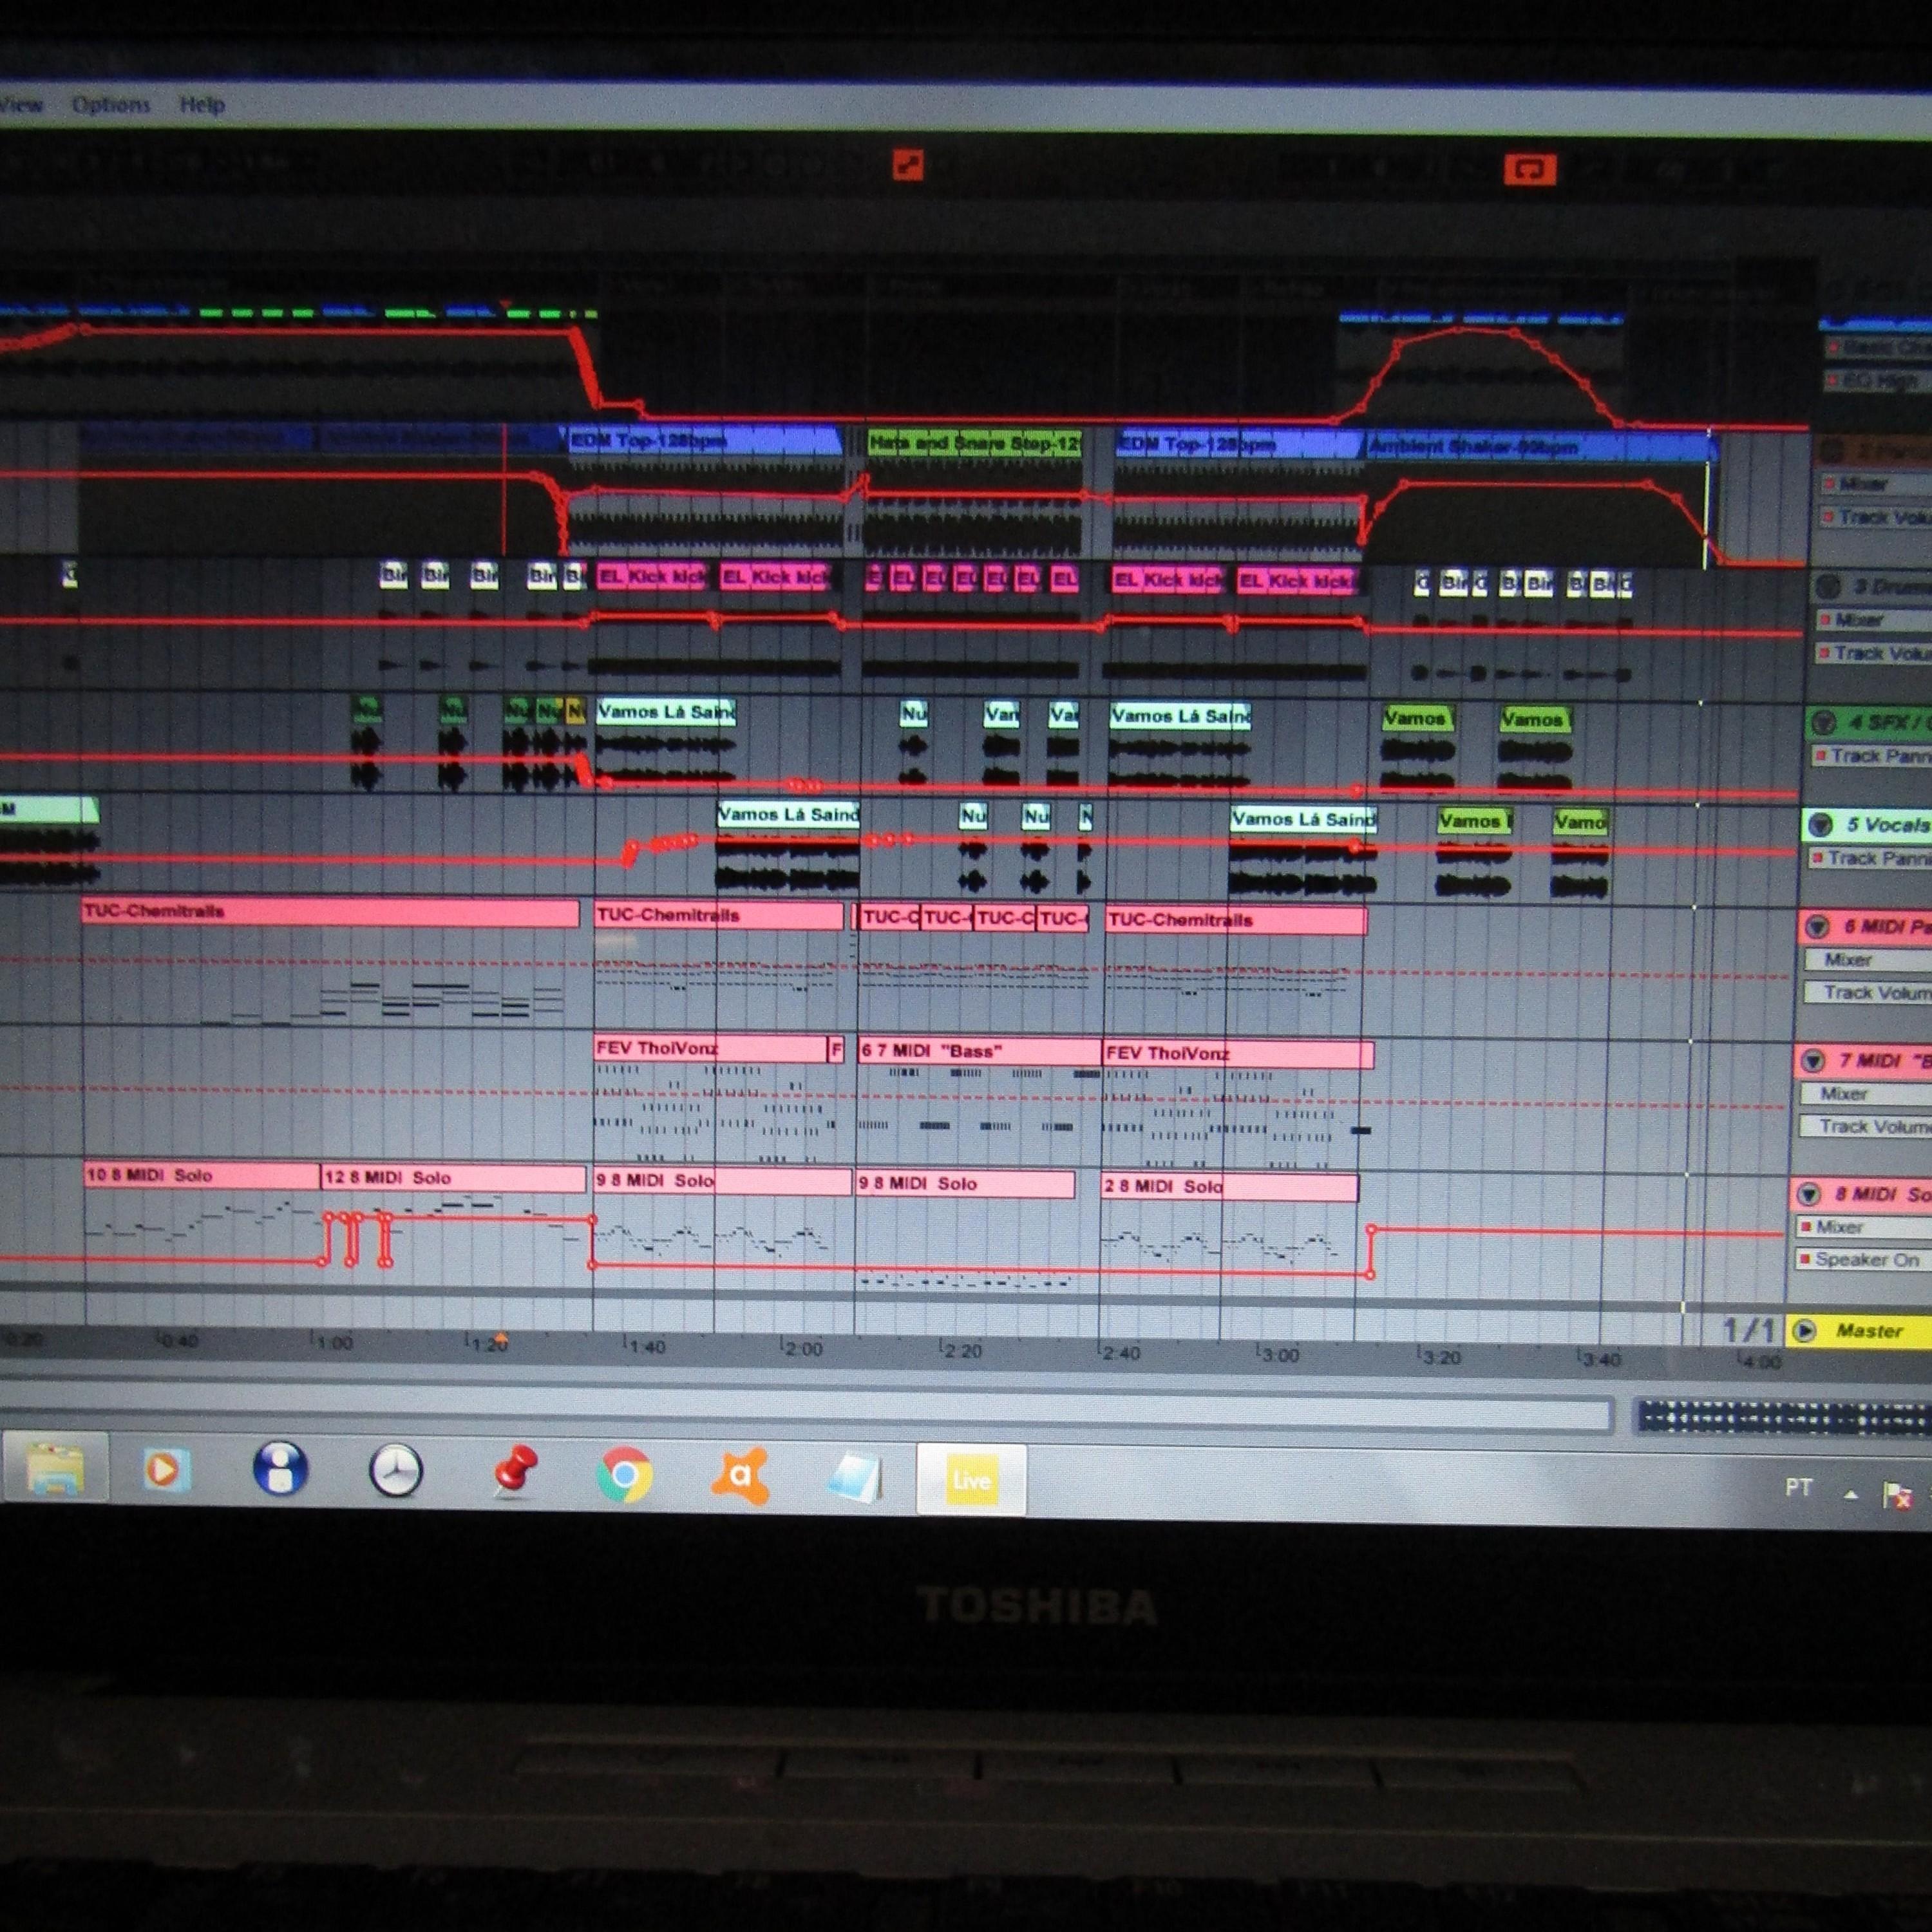The image size is (1932, 1932).
Task: Open the clock app on the taskbar
Action: coord(396,1471)
